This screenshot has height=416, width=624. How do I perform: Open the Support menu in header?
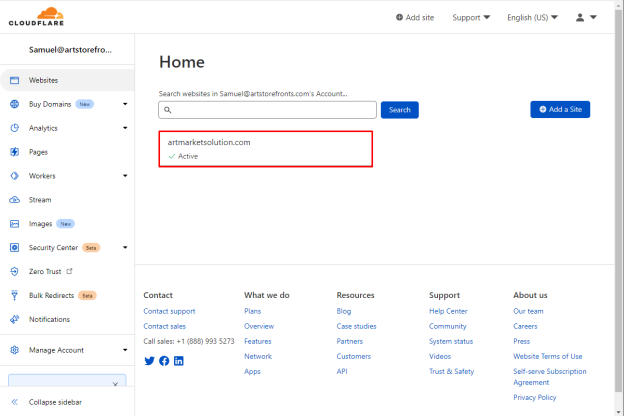pos(471,18)
